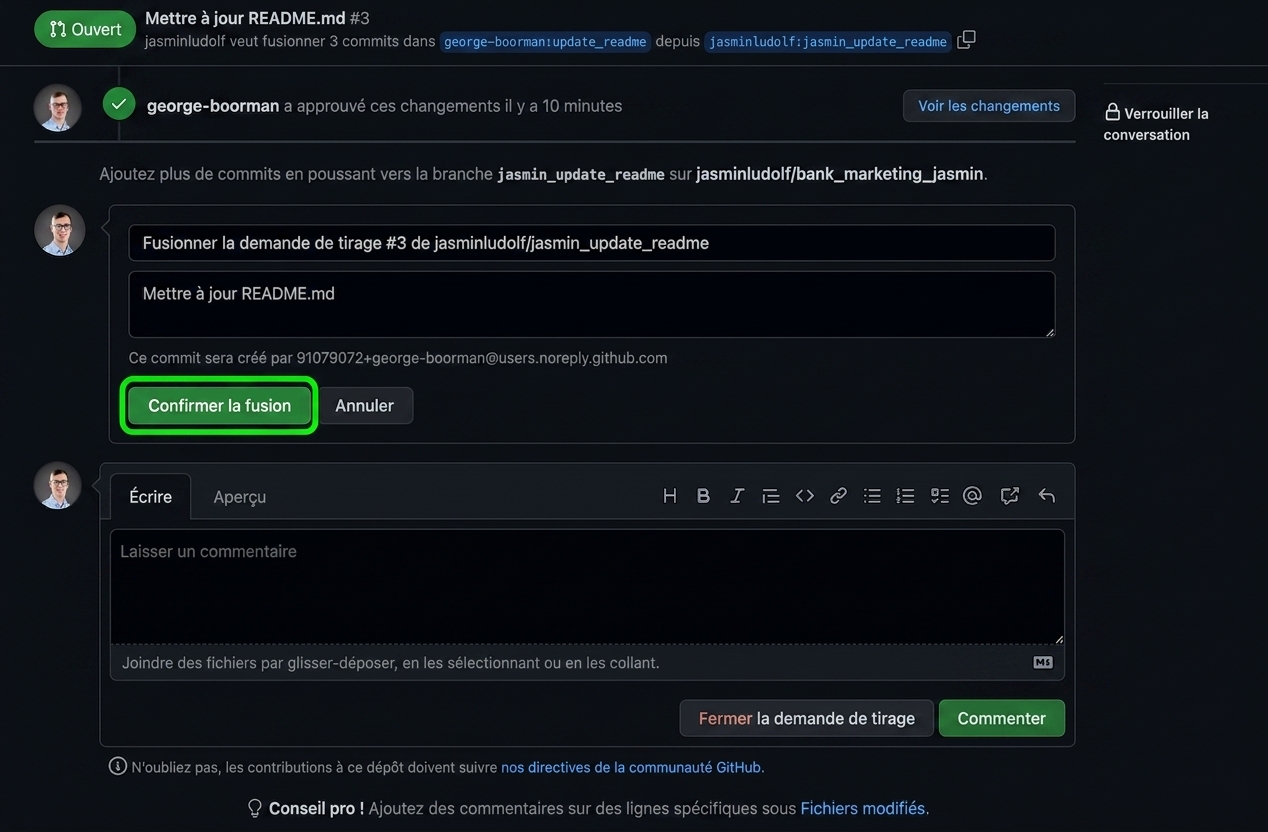
Task: Click the jasmin_update_readme branch name text
Action: (x=581, y=174)
